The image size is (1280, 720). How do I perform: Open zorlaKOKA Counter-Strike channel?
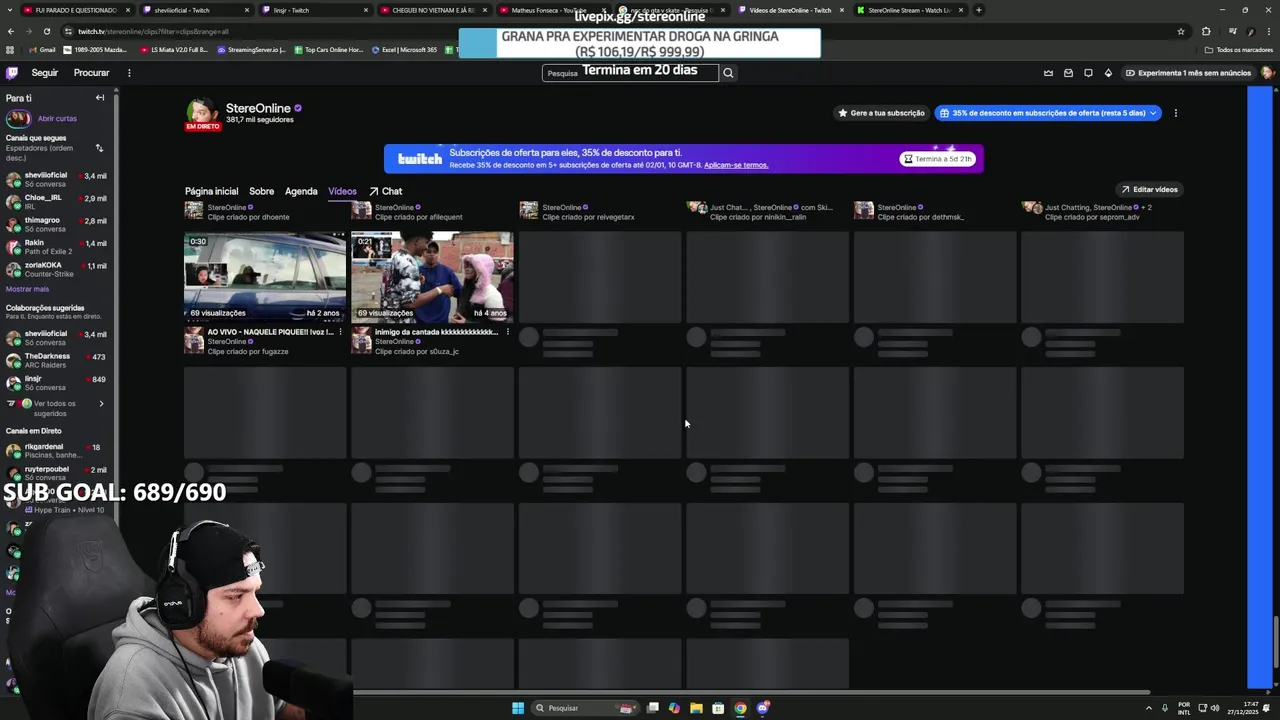(56, 270)
